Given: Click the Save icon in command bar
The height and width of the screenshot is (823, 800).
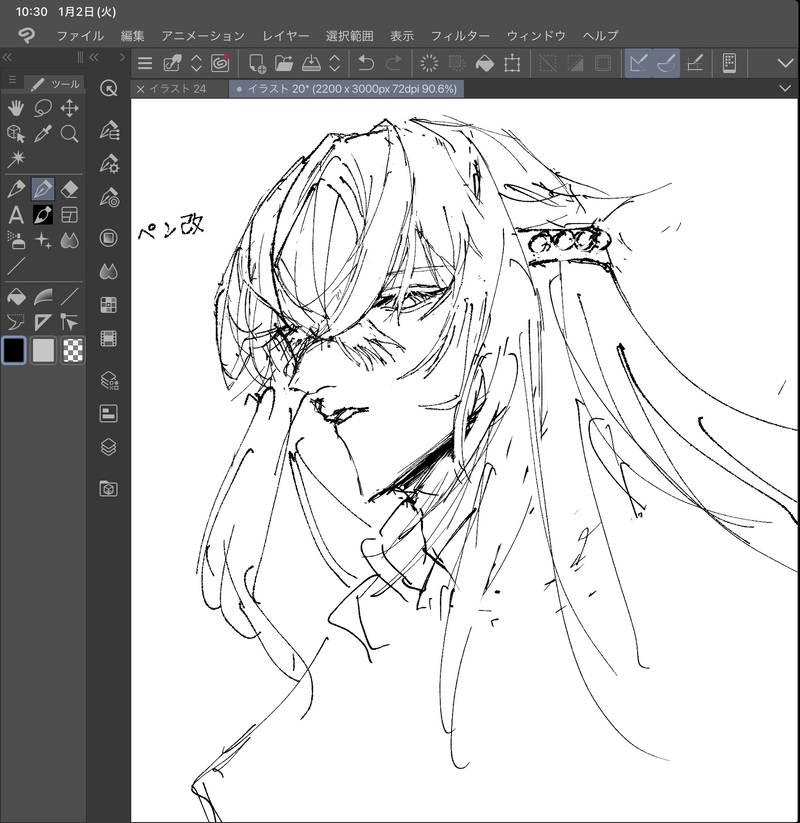Looking at the screenshot, I should [311, 63].
